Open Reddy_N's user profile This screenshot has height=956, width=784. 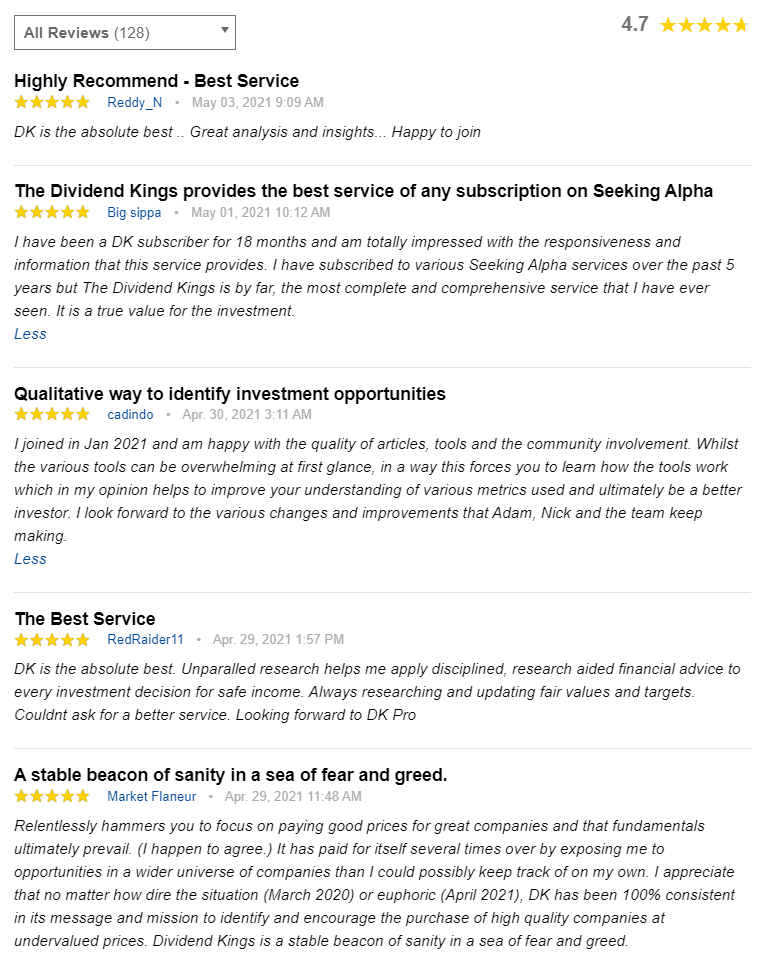pos(135,102)
